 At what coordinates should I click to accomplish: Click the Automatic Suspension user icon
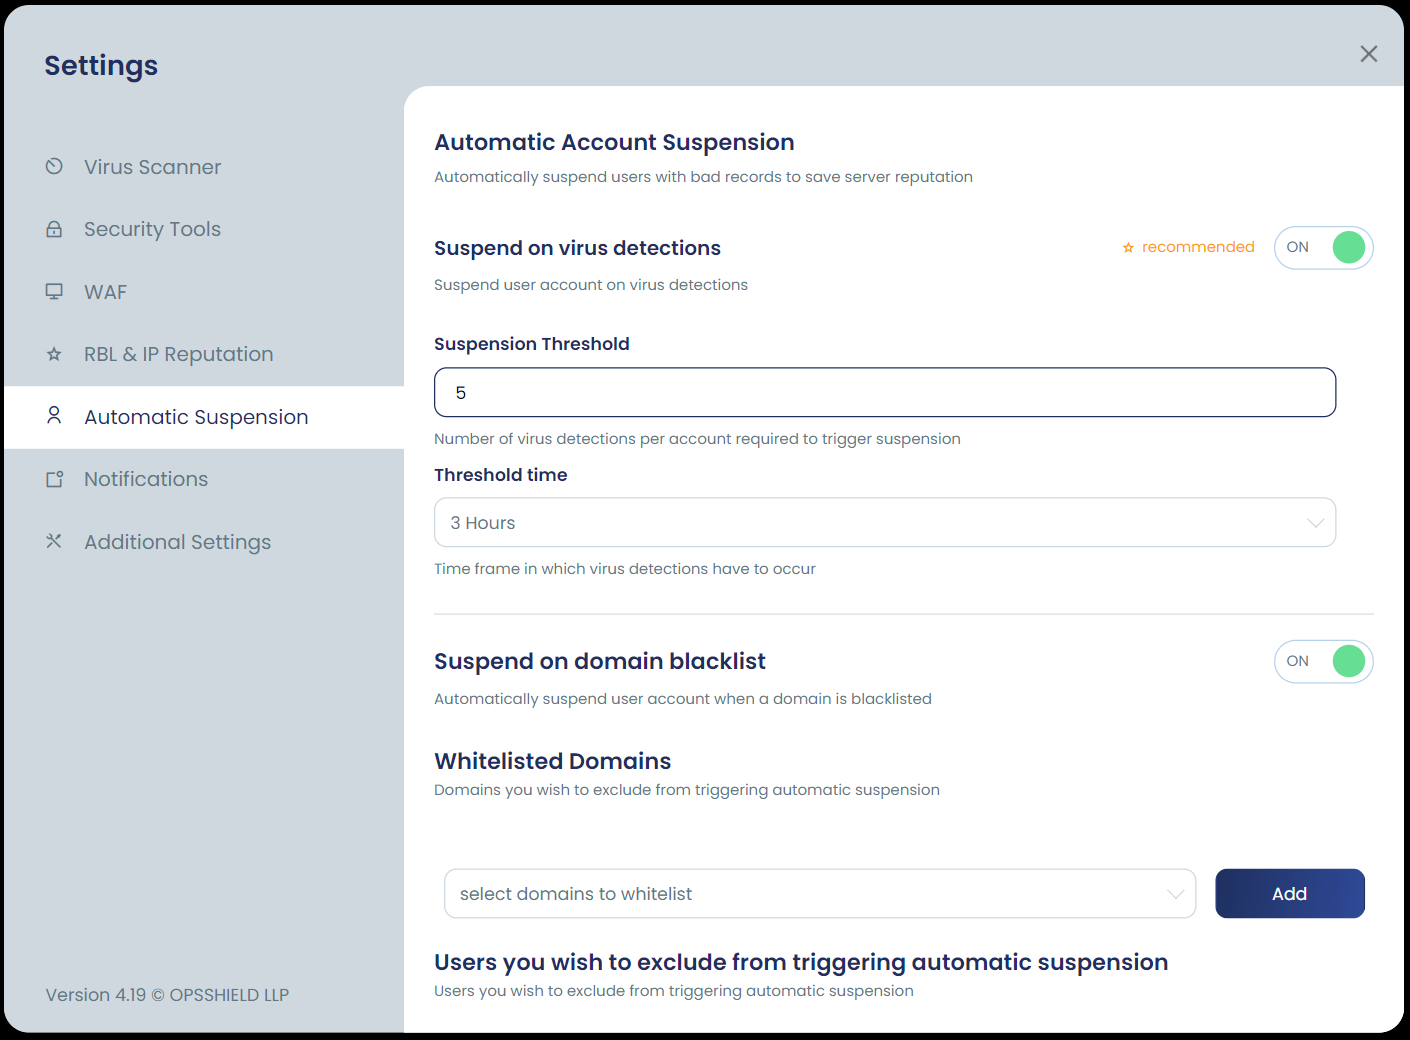point(54,415)
